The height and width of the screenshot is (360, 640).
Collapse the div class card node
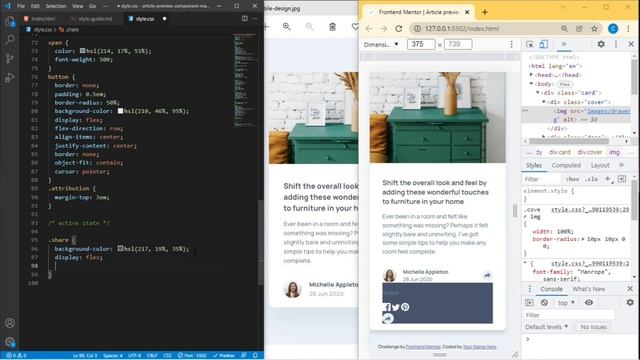(538, 93)
